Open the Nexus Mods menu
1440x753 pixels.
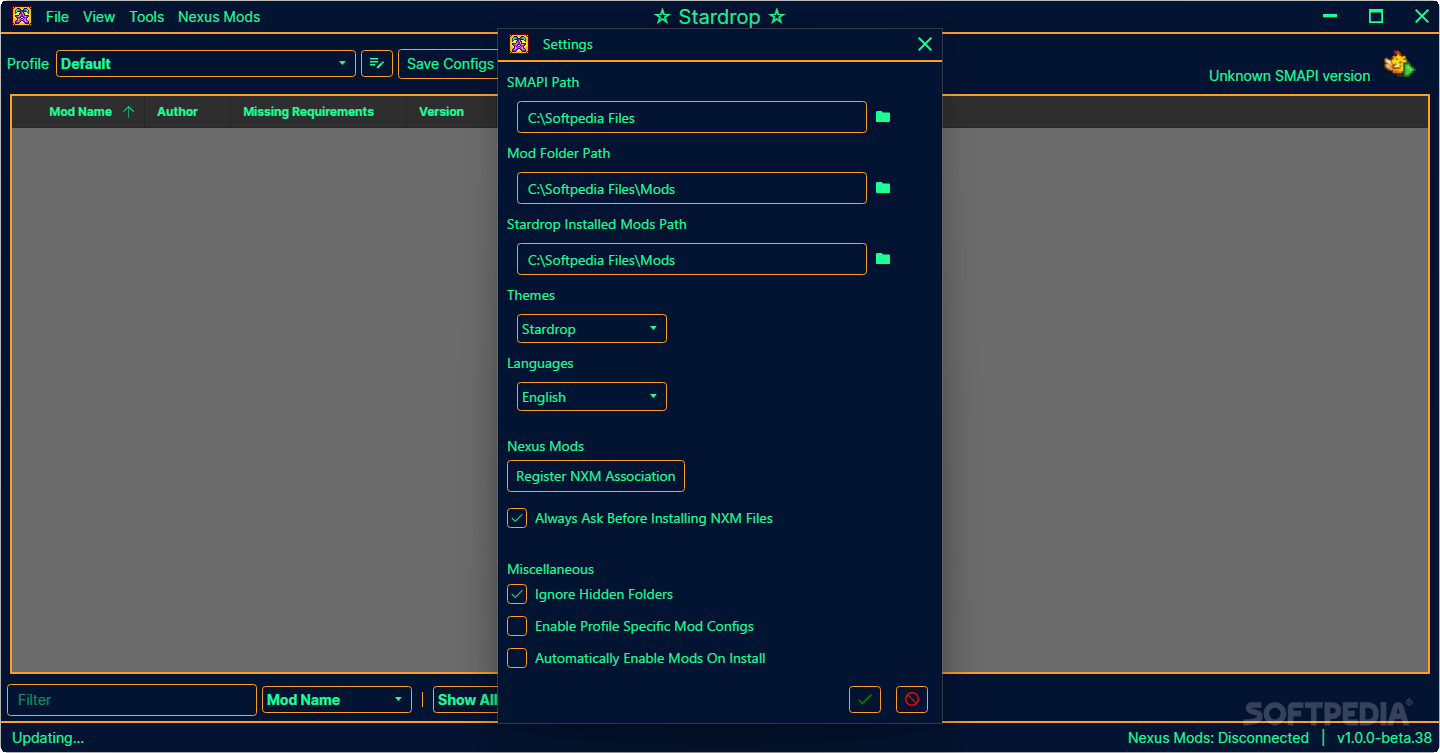(219, 16)
